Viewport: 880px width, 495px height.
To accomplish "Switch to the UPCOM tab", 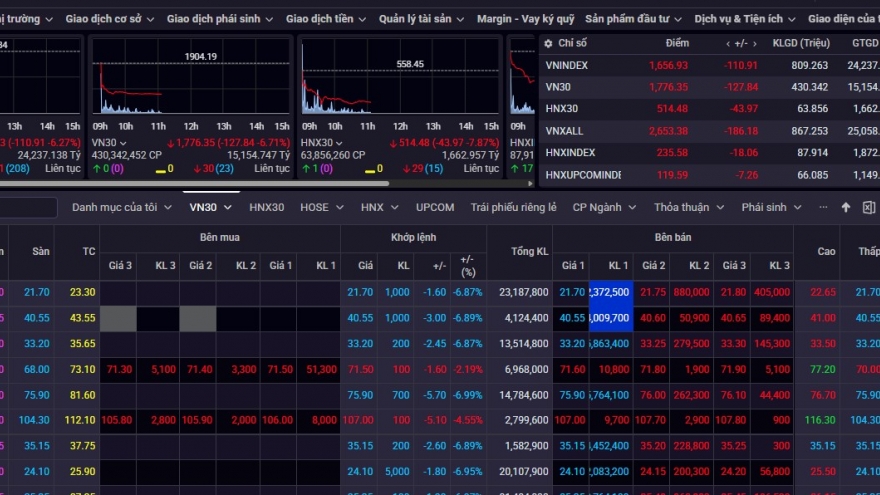I will tap(435, 207).
